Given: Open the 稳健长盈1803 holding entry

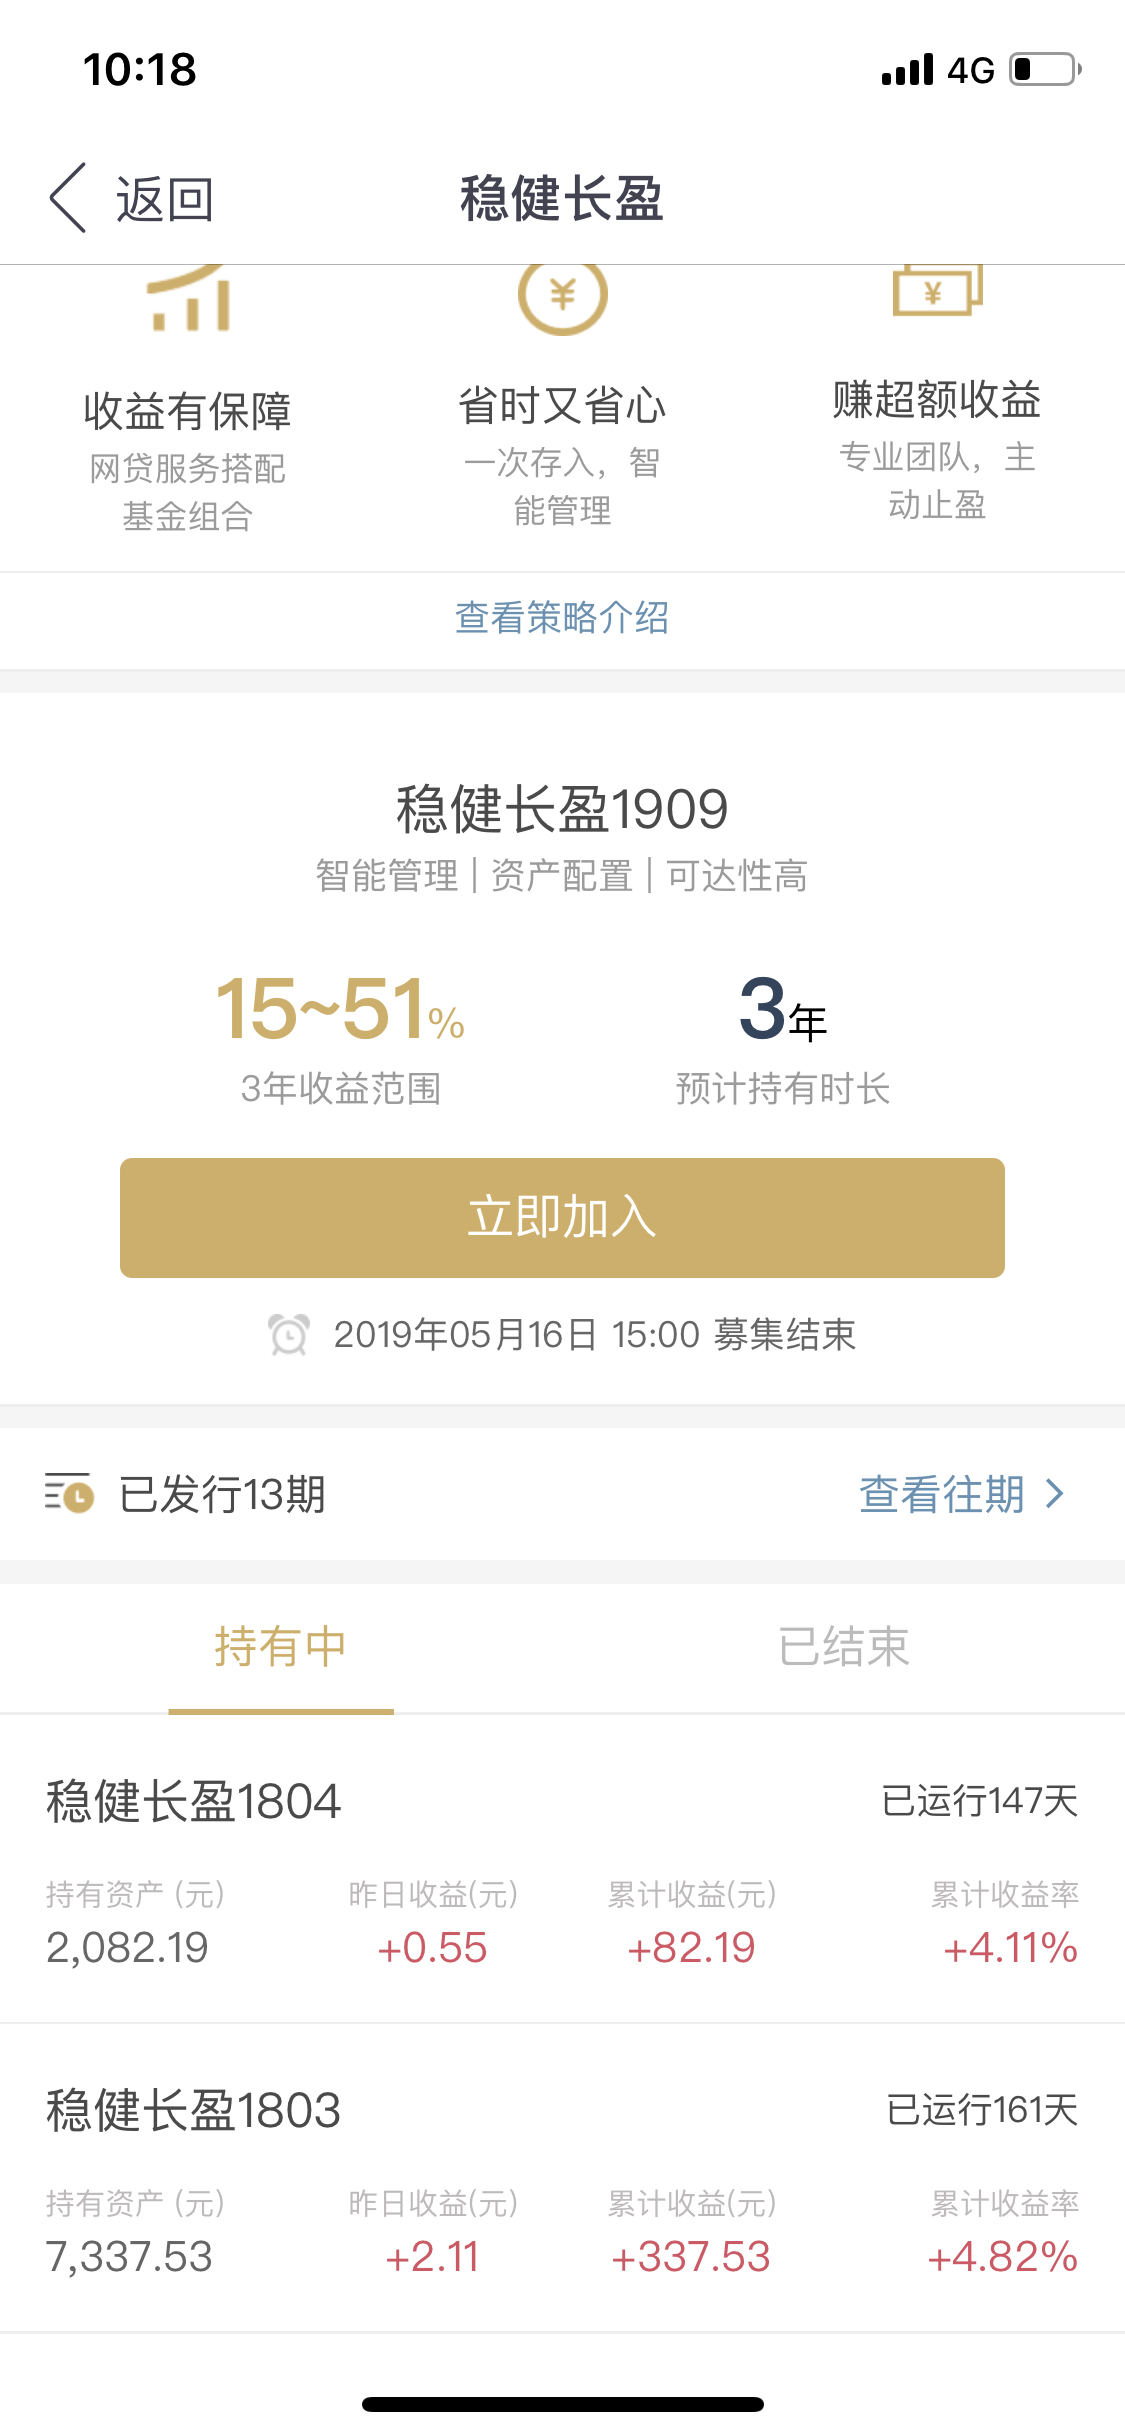Looking at the screenshot, I should (562, 2178).
